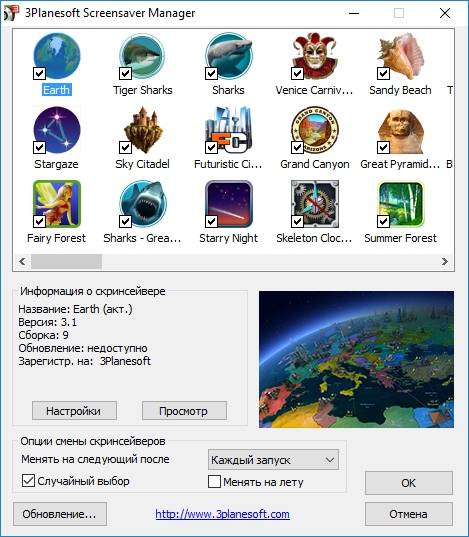Click the Название: Earth (акт.) line
469x537 pixels.
pos(75,309)
